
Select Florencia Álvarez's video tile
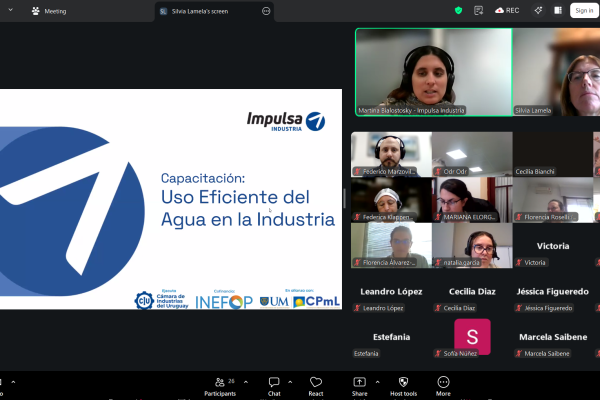(391, 245)
